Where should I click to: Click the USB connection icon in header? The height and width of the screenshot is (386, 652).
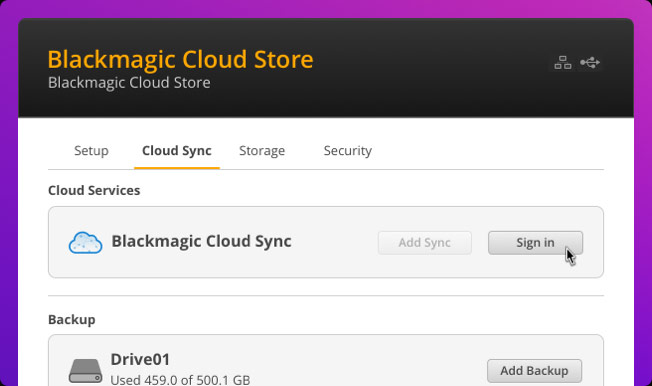(590, 62)
